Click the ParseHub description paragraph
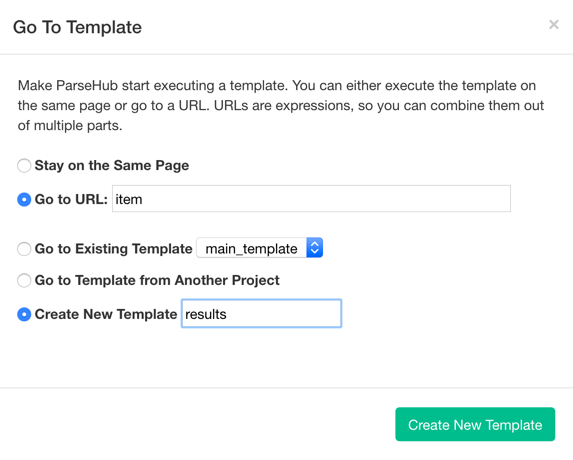The height and width of the screenshot is (460, 573). 281,106
